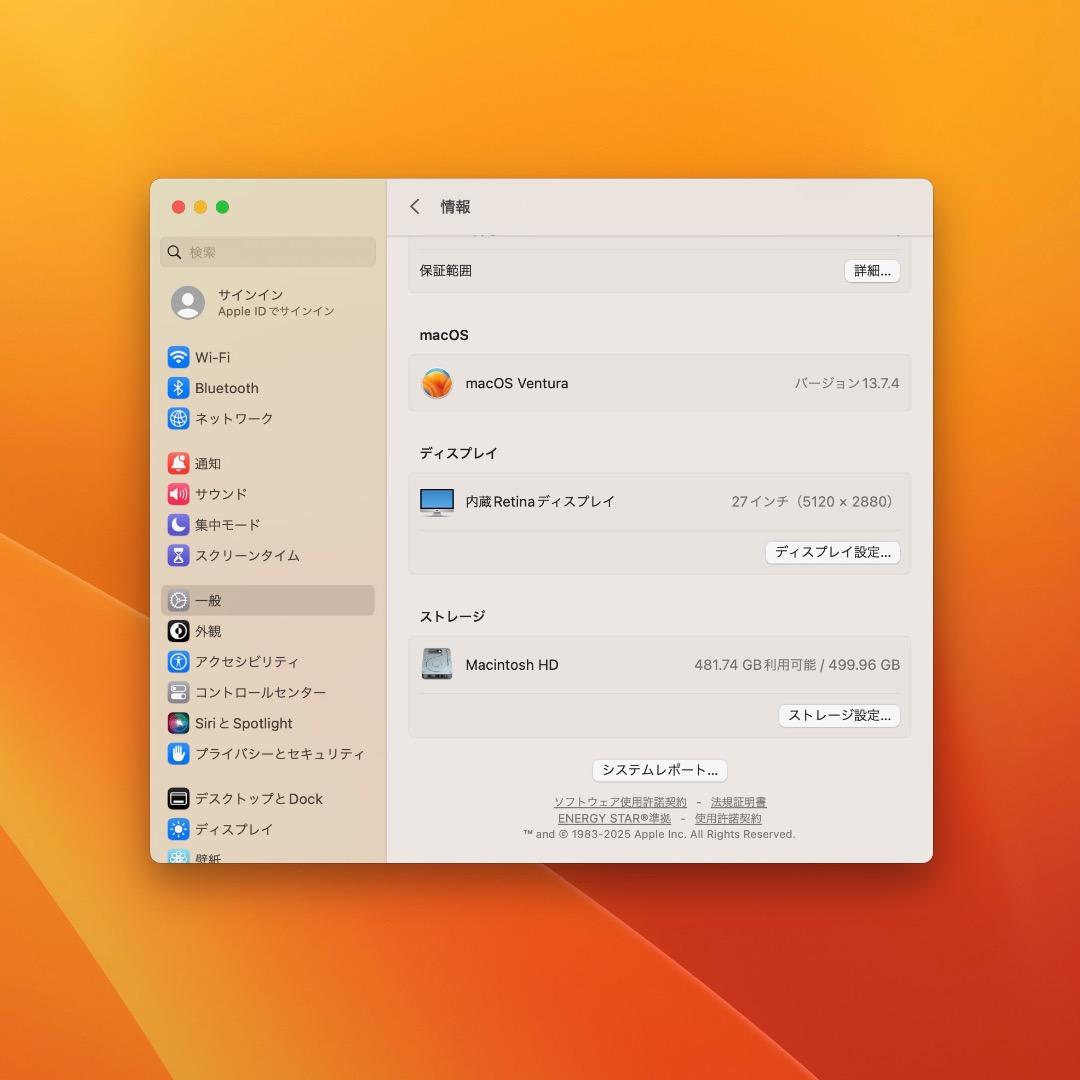
Task: Open the regulatory certification link
Action: coord(738,802)
